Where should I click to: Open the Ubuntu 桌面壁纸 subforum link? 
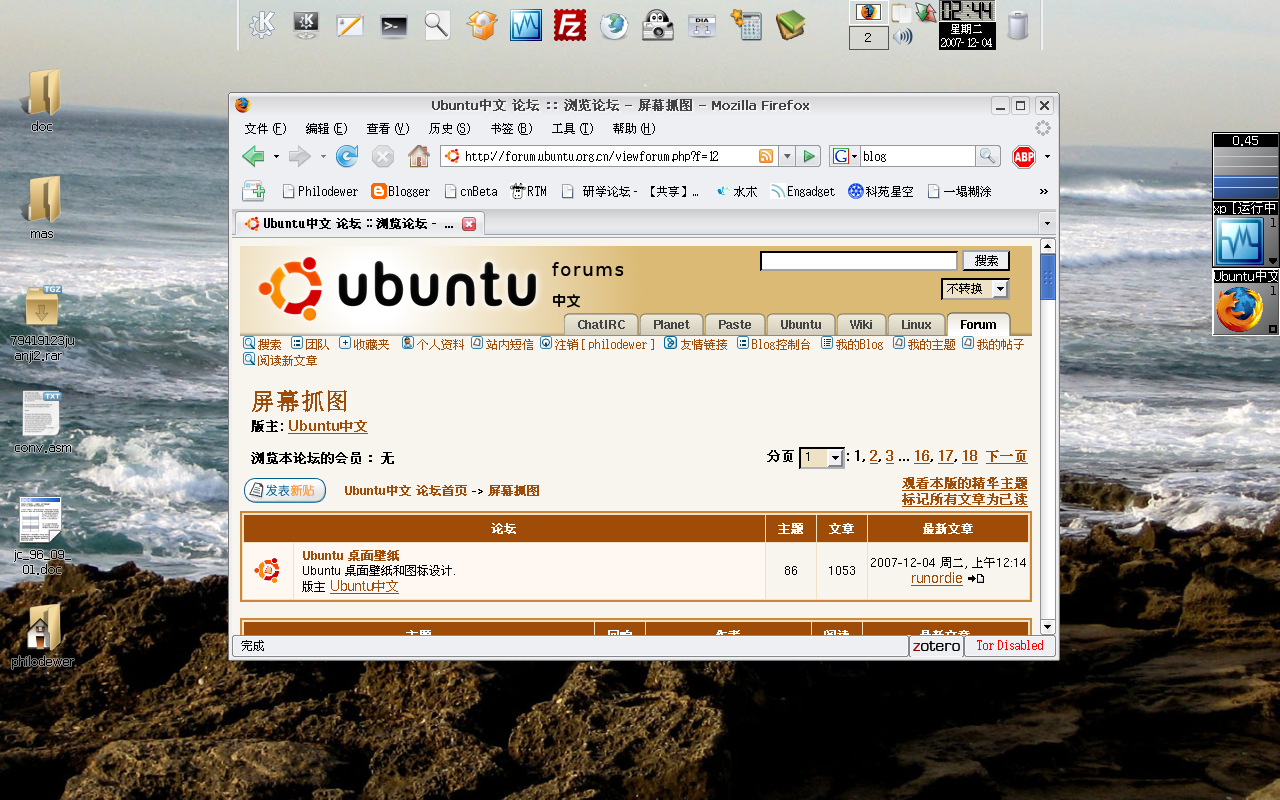click(350, 555)
